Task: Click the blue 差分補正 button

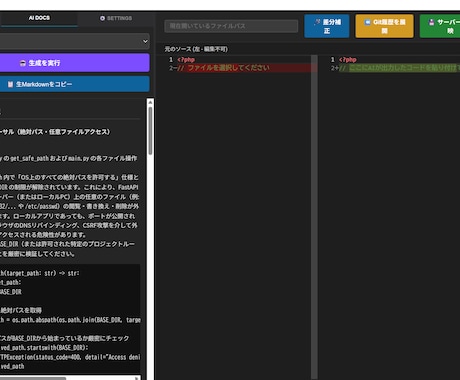Action: (327, 26)
